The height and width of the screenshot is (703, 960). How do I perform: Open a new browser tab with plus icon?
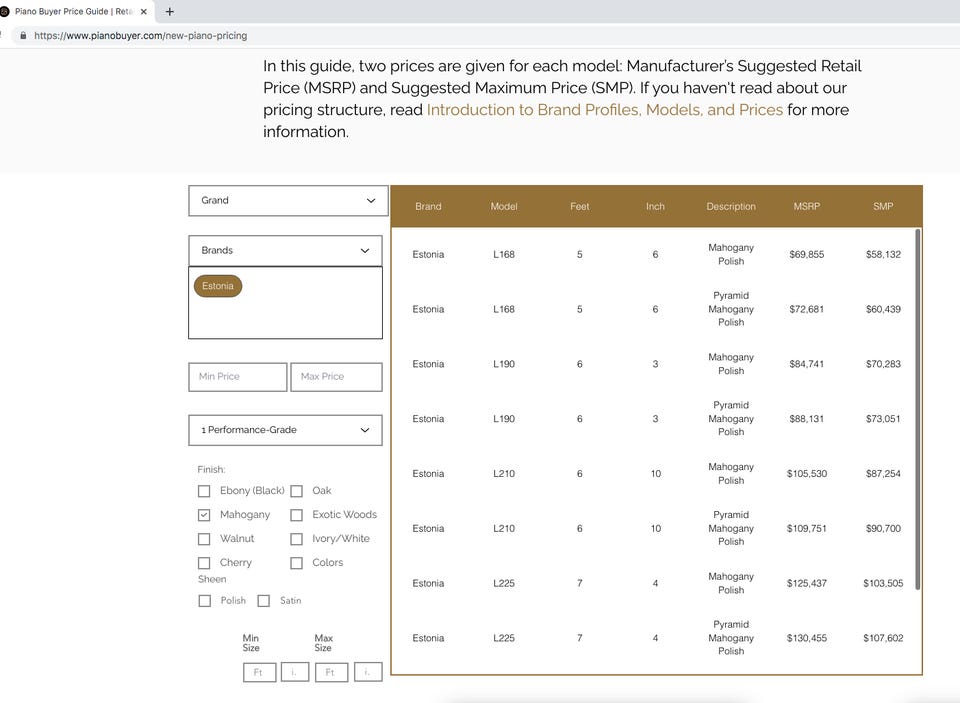(170, 11)
